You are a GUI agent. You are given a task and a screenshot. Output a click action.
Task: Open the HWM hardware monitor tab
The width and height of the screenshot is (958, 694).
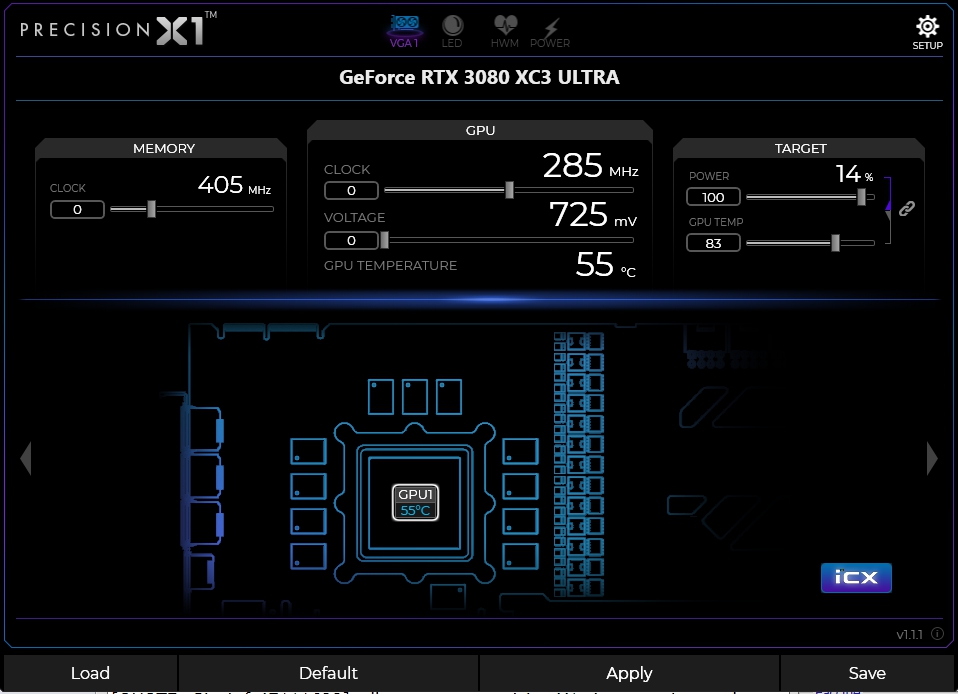click(x=505, y=31)
